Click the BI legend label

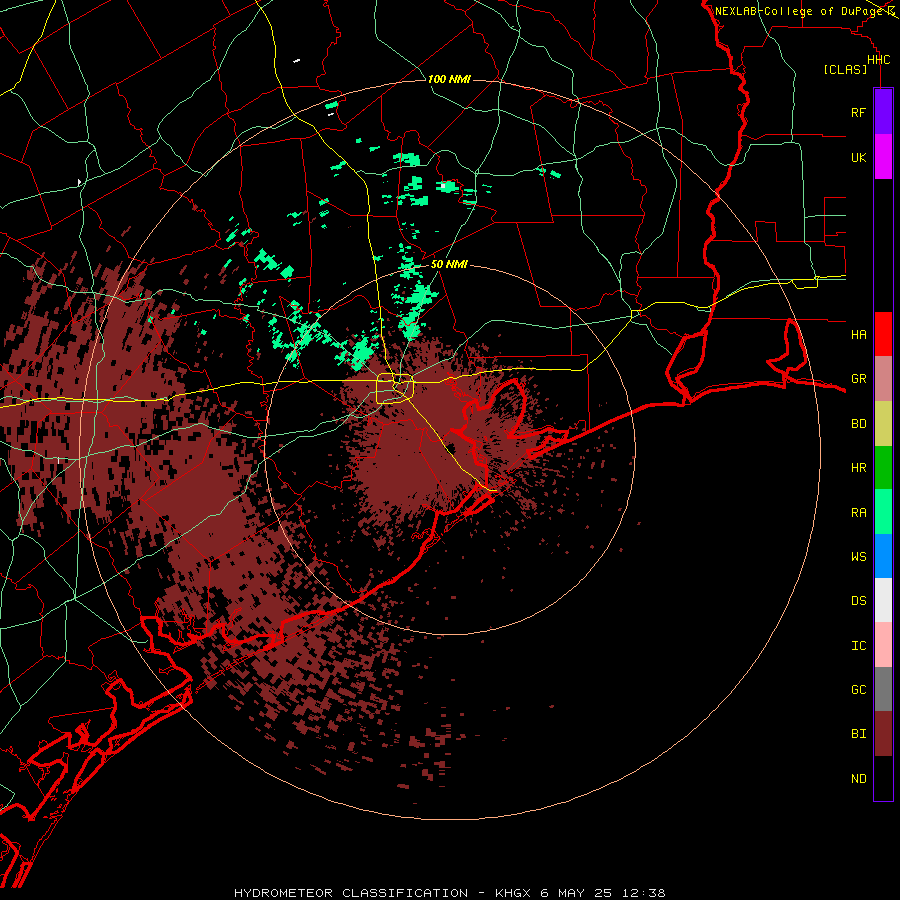858,734
